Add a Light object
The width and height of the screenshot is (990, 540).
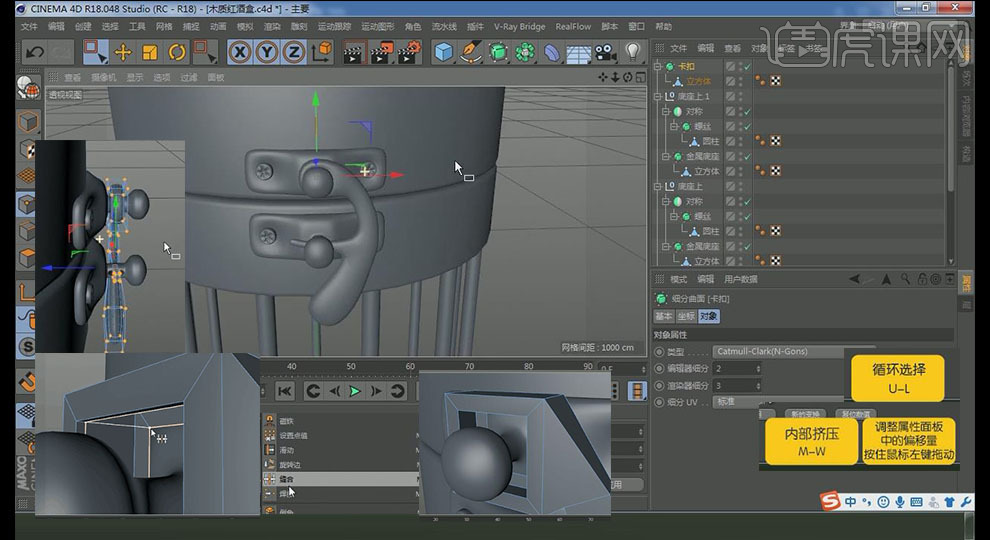click(633, 52)
